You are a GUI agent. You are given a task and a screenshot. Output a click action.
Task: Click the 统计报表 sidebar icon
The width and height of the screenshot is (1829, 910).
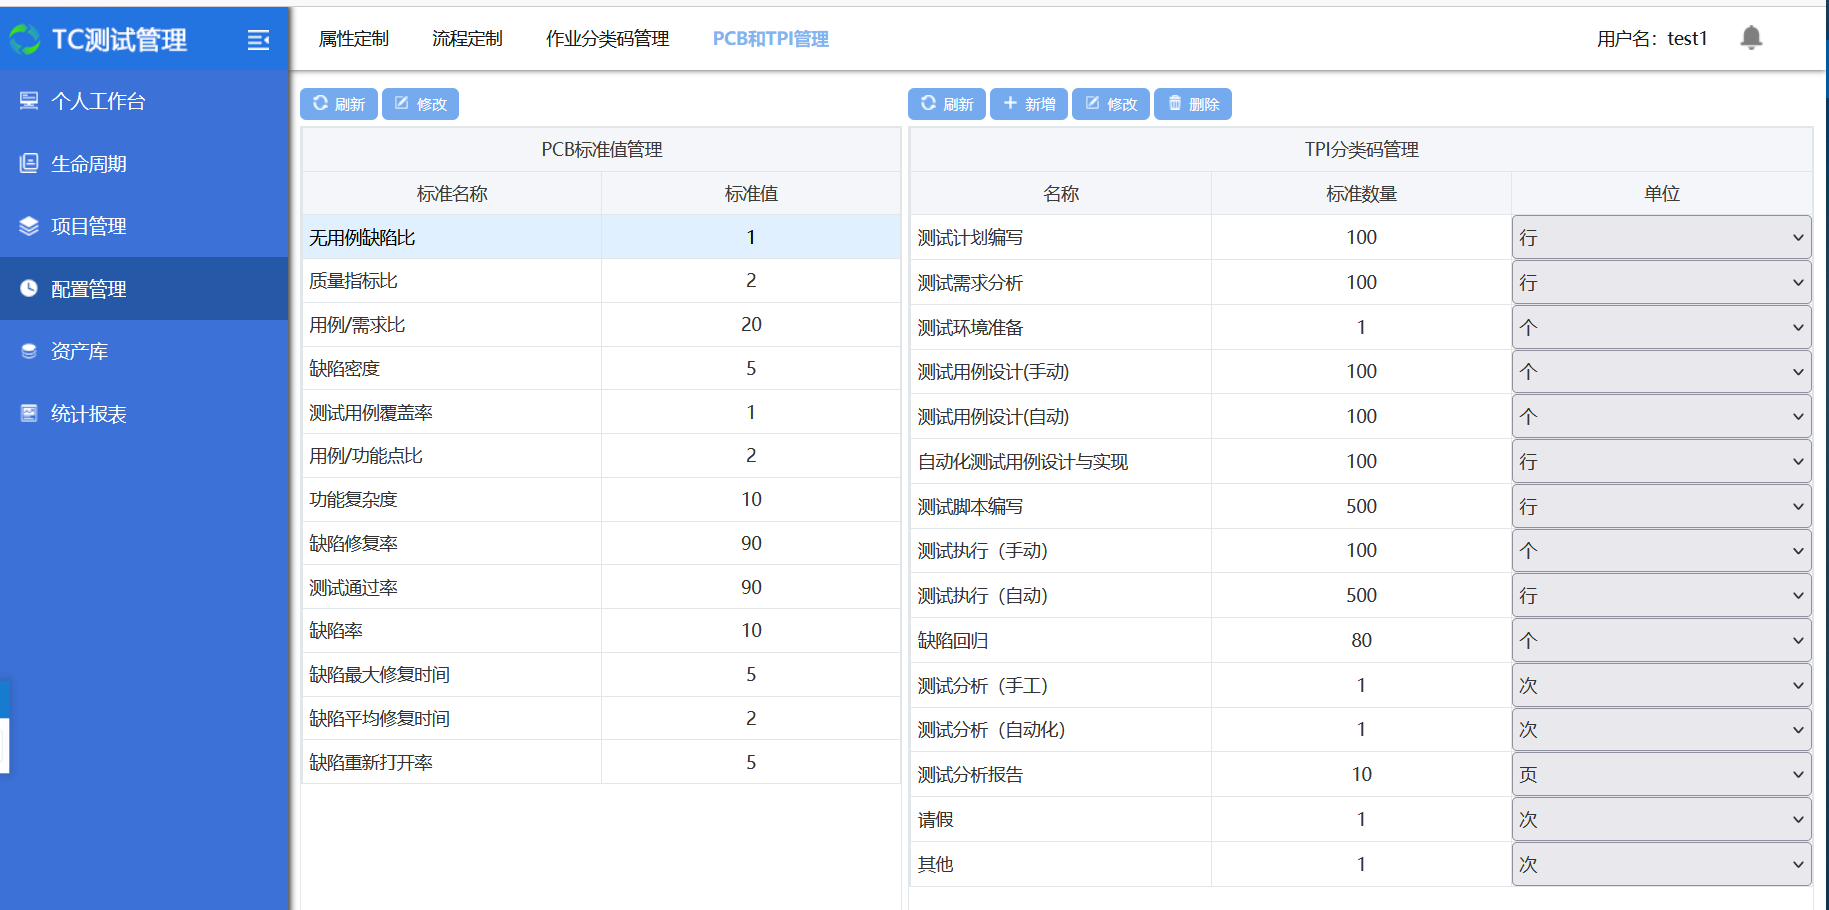(29, 414)
